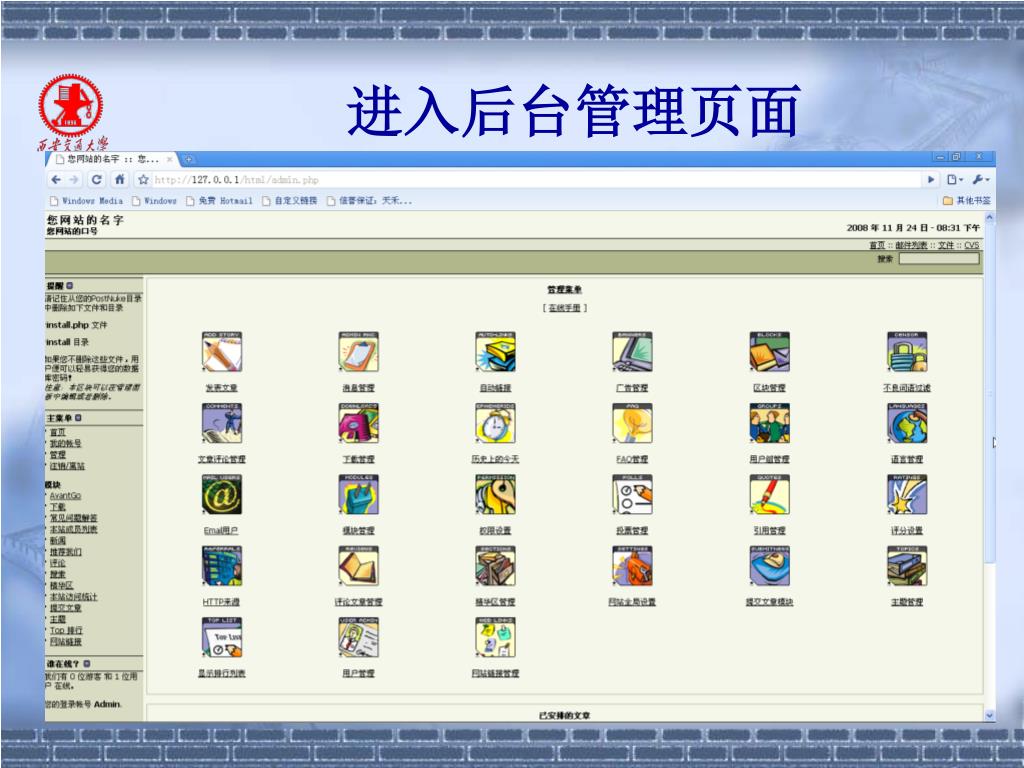Open the 主题管理 Topics icon

click(x=907, y=566)
